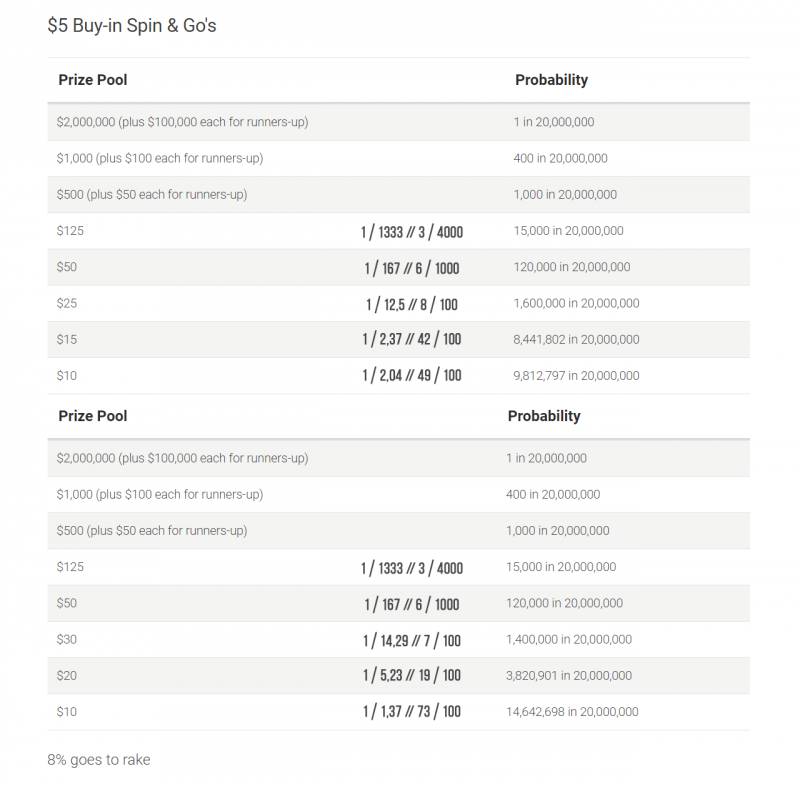Click the "8% goes to rake" note
Screen dimensions: 800x786
(x=99, y=760)
